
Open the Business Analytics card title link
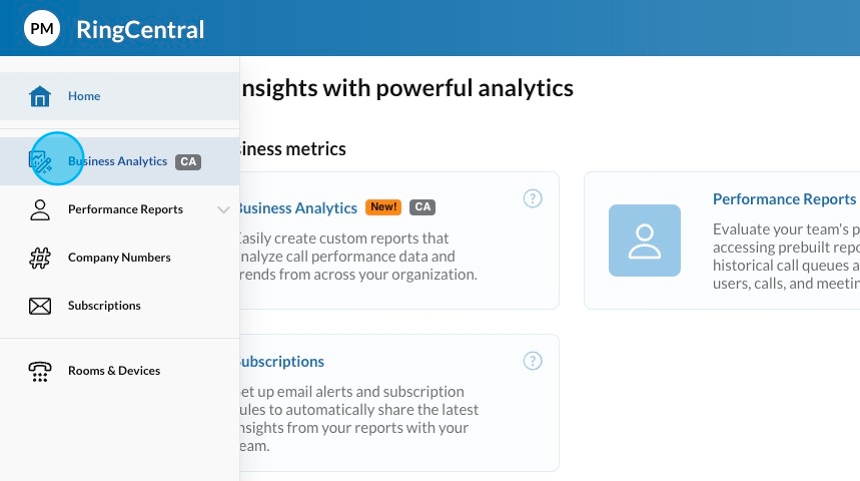tap(298, 208)
